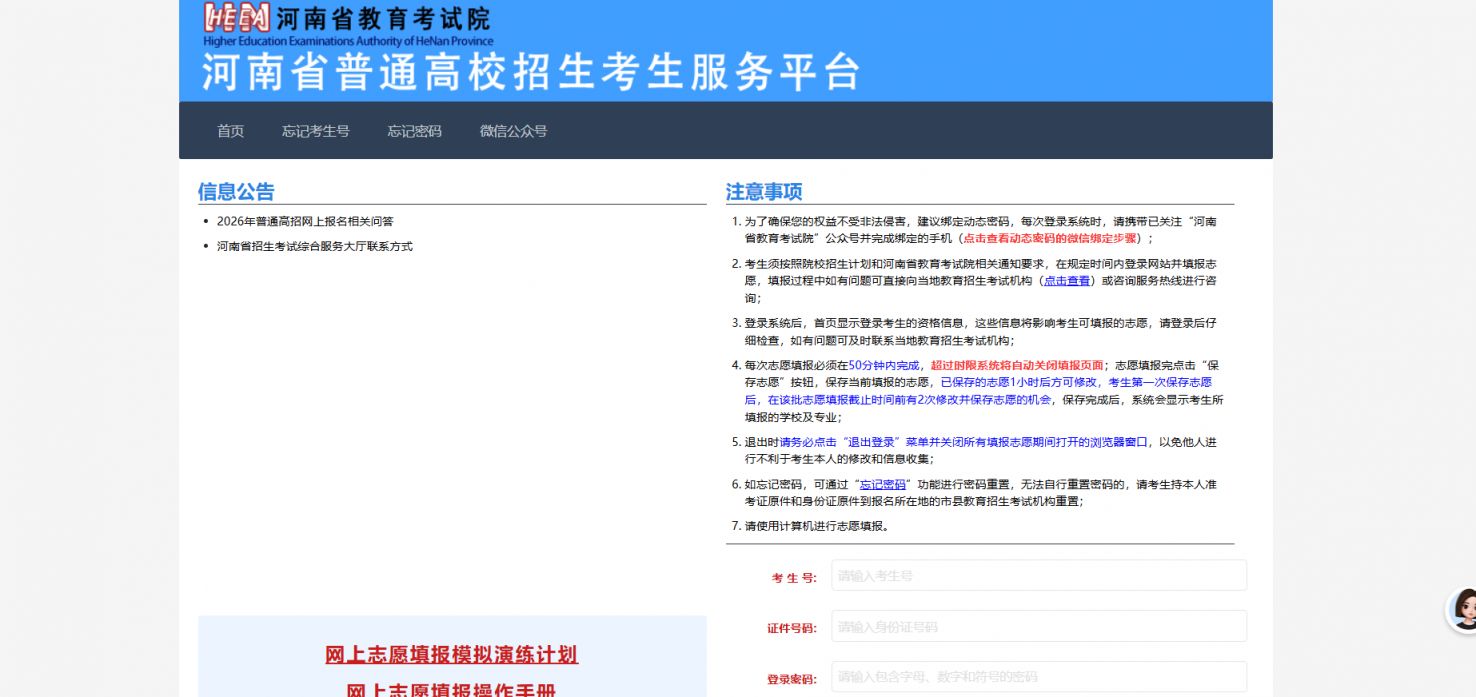This screenshot has width=1476, height=697.
Task: Focus the 考生号 input field
Action: (x=1039, y=576)
